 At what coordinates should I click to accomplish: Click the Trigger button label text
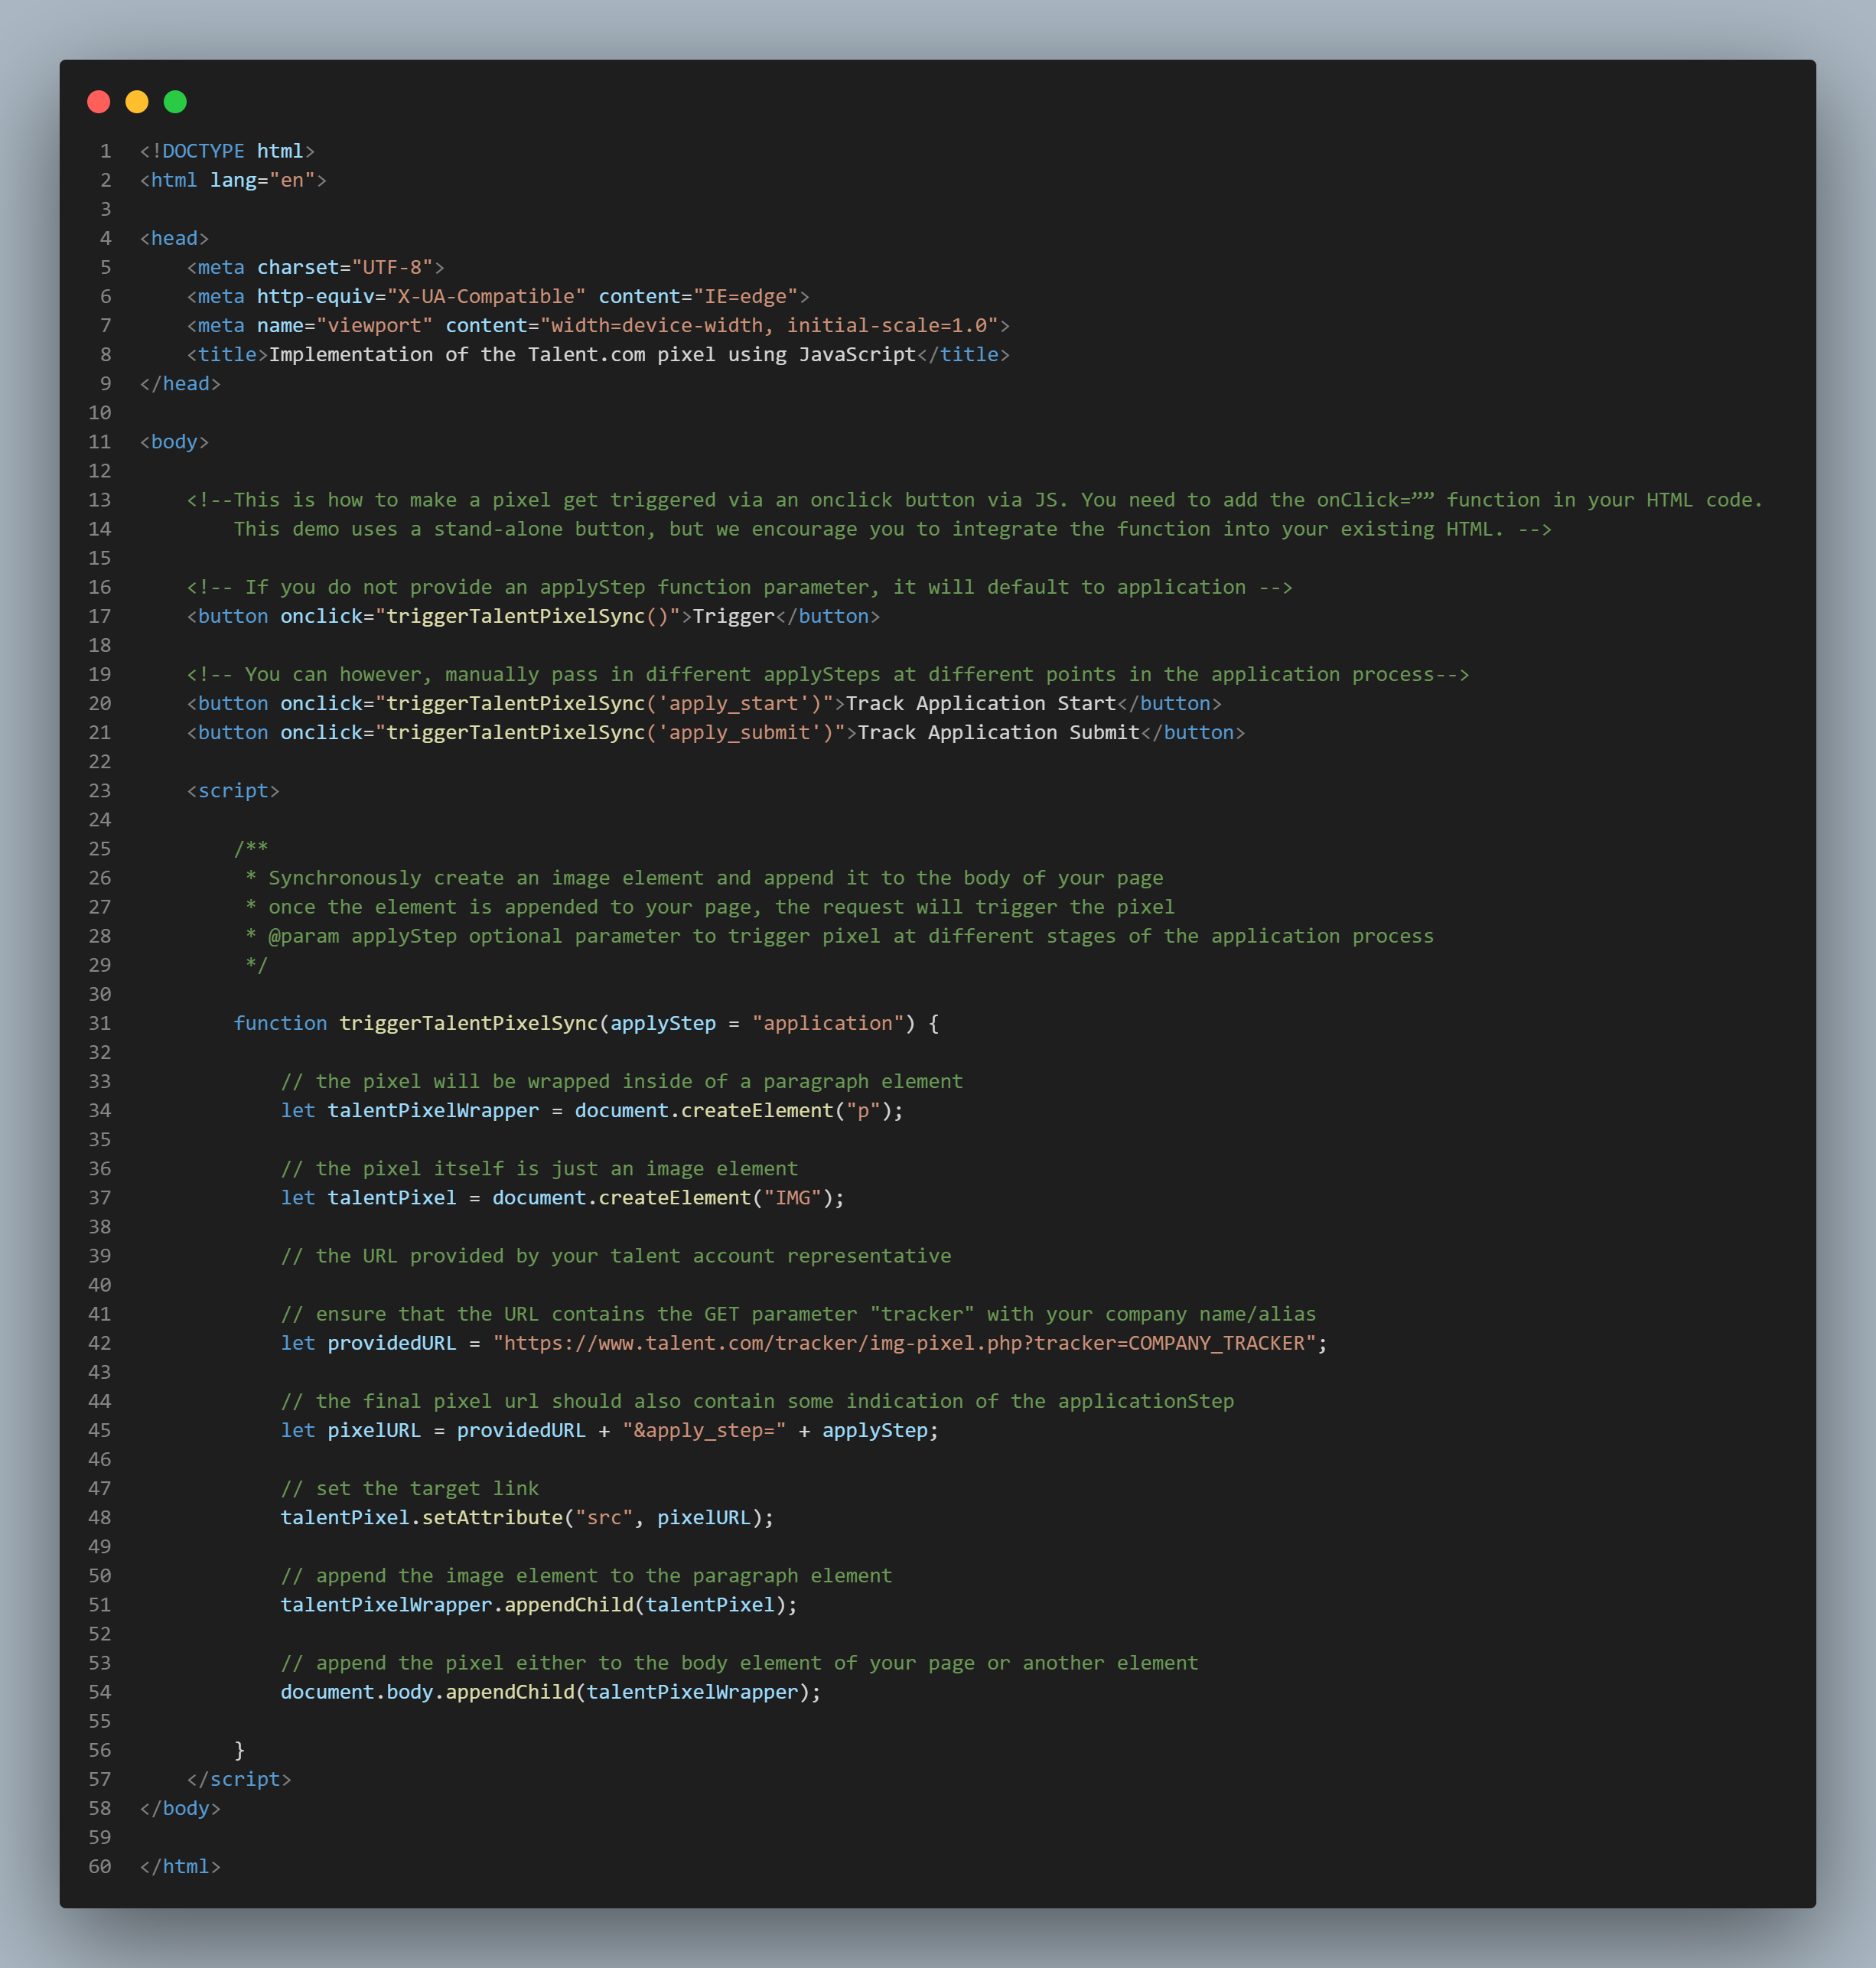tap(733, 617)
